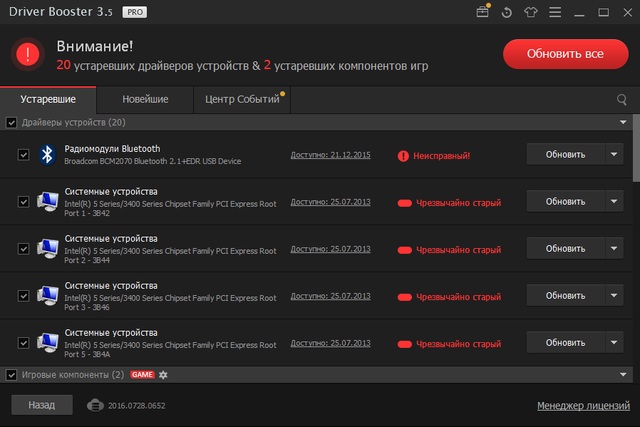Open dropdown arrow next to Bluetooth 'Обновить'
The image size is (640, 427).
coord(612,155)
